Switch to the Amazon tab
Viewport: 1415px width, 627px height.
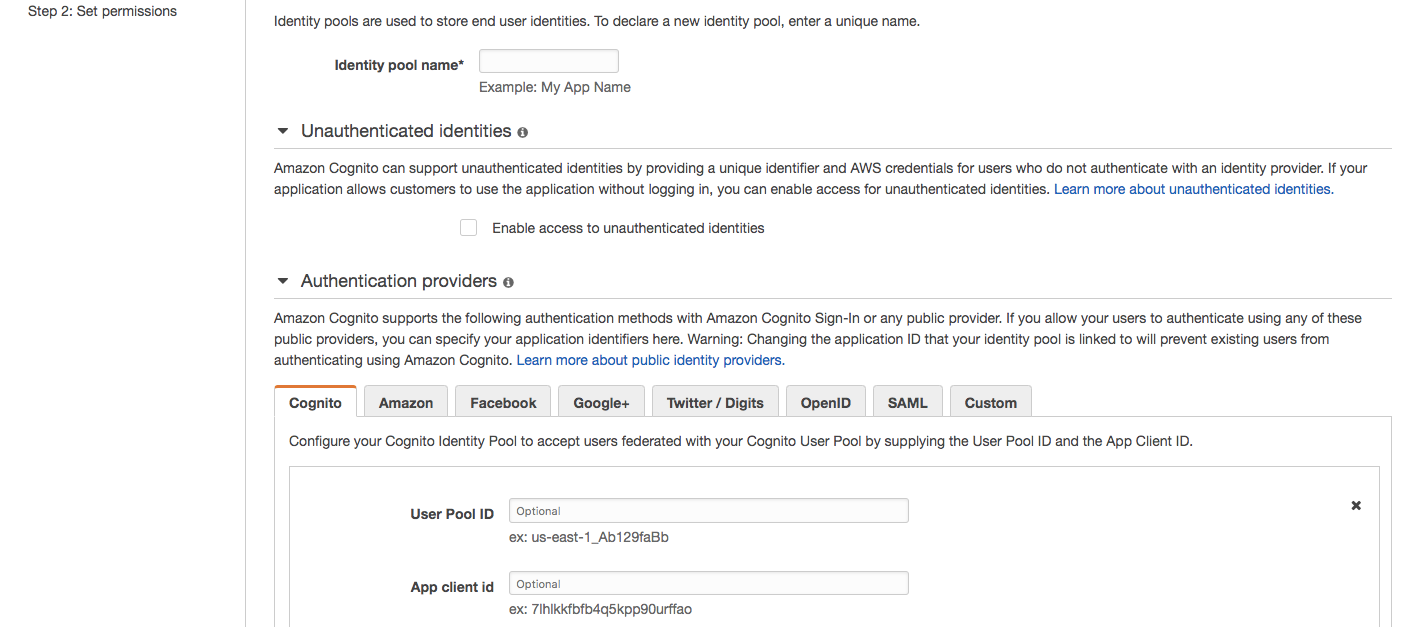click(406, 403)
